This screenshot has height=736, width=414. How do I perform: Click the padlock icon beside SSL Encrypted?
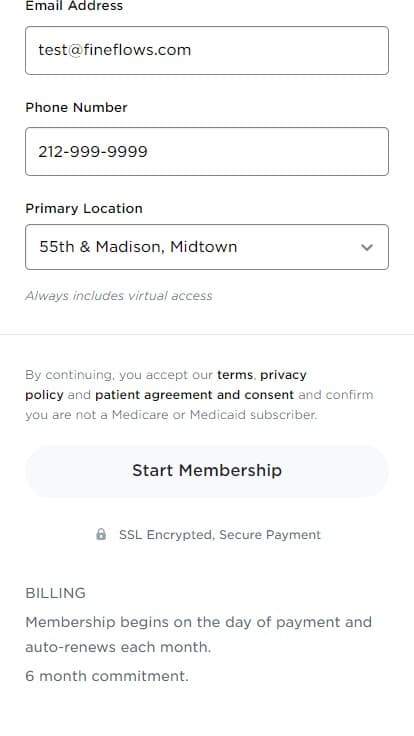[101, 534]
